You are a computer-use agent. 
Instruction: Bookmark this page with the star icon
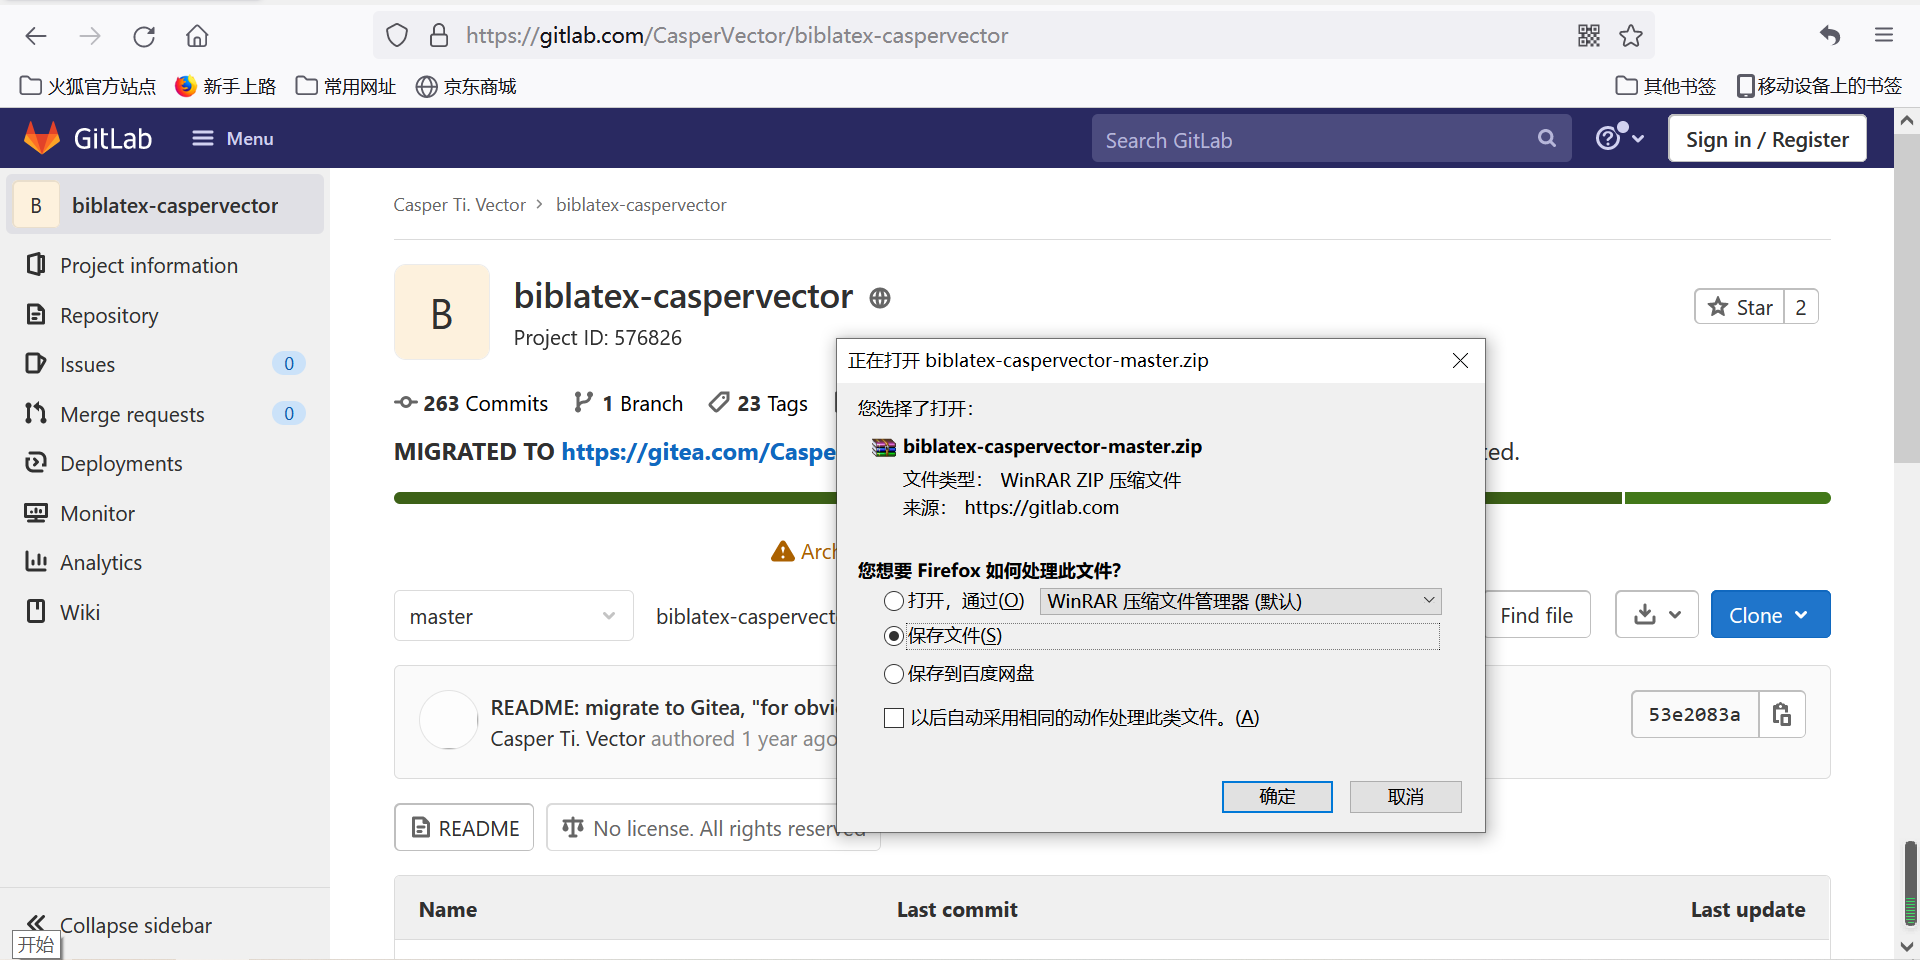point(1631,36)
